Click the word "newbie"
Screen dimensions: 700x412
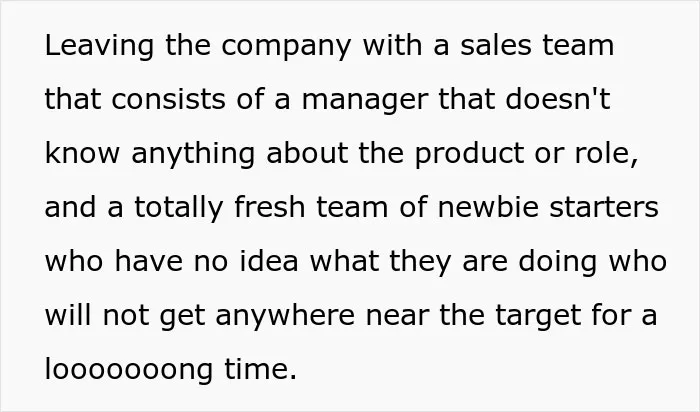[488, 207]
